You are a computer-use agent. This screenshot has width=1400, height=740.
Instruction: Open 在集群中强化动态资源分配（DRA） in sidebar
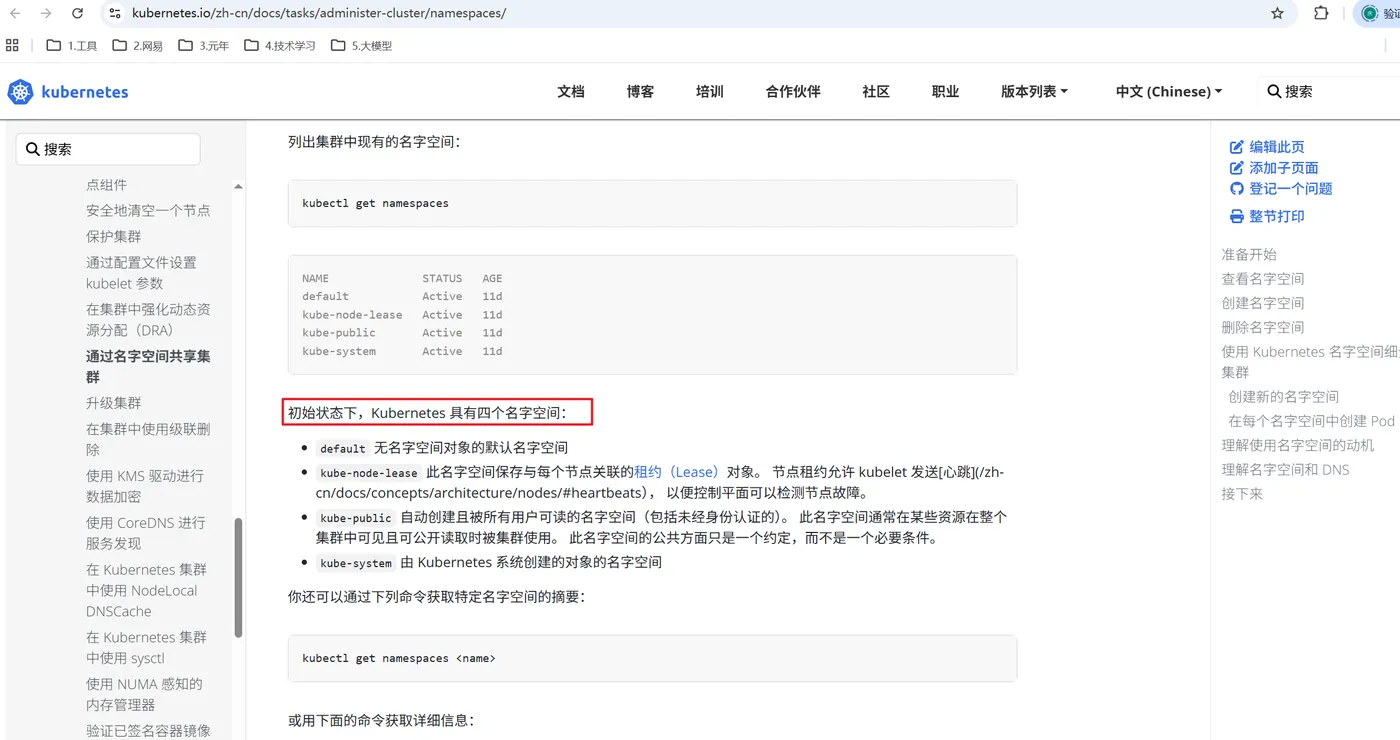(x=148, y=320)
